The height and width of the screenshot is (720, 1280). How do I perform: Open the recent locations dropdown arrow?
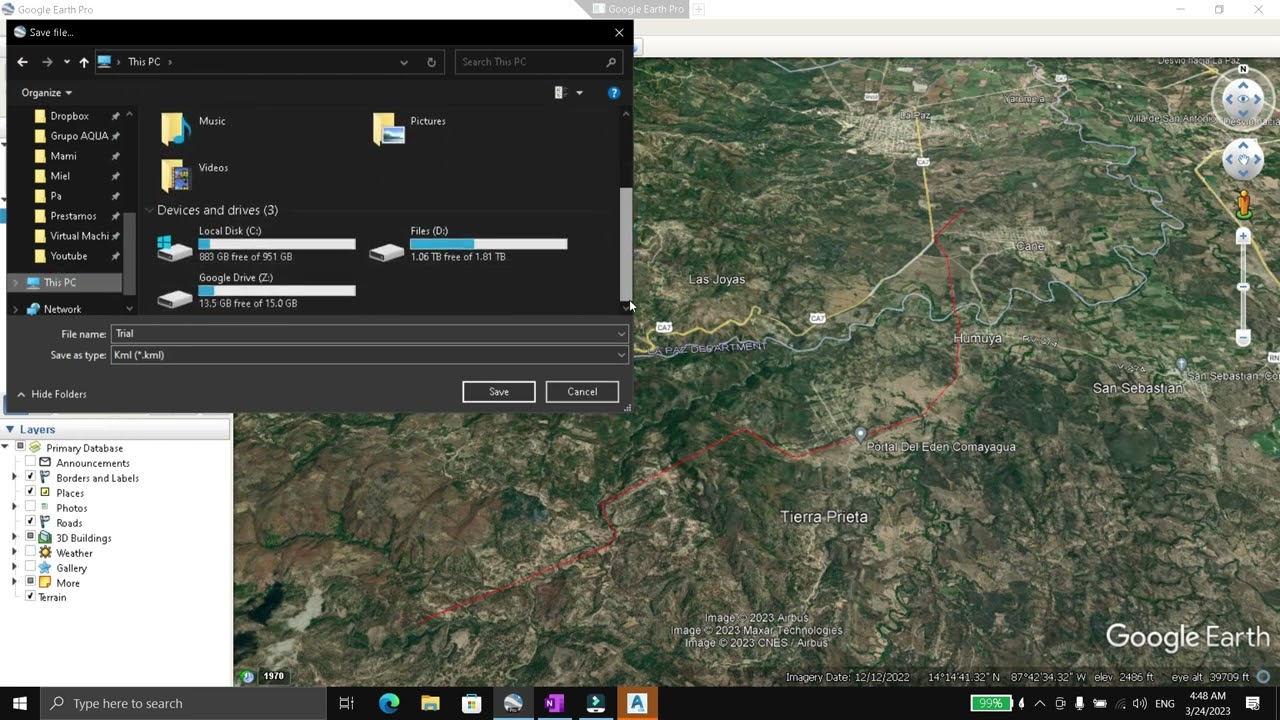[67, 62]
